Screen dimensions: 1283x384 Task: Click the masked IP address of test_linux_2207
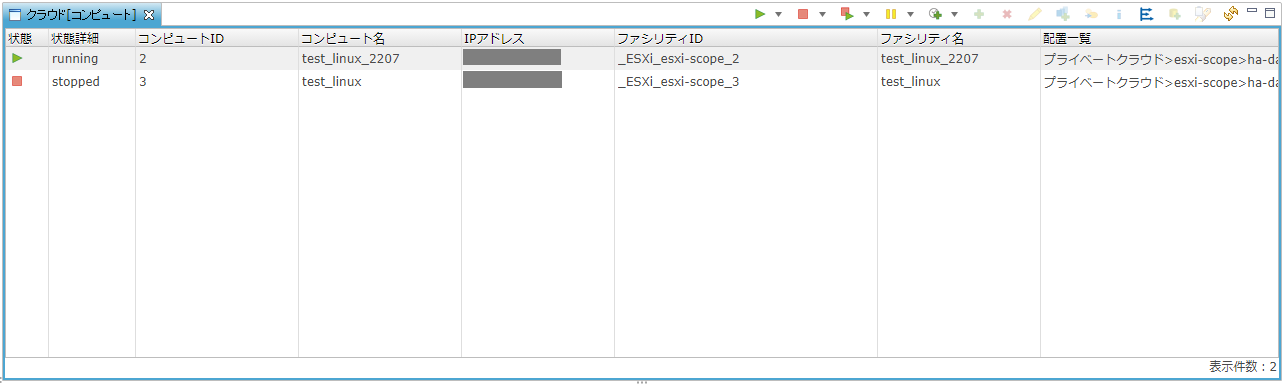pyautogui.click(x=512, y=57)
